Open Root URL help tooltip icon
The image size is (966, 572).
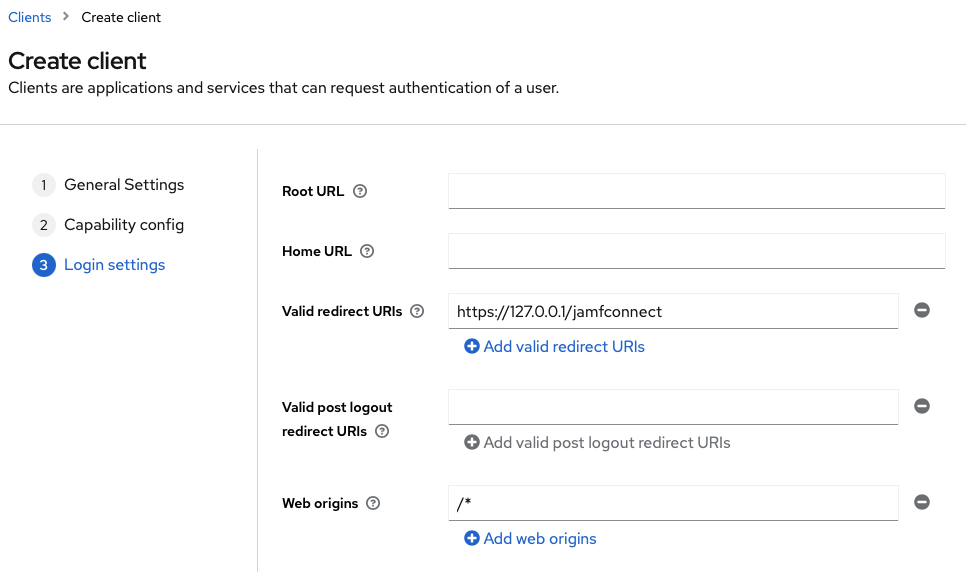360,191
